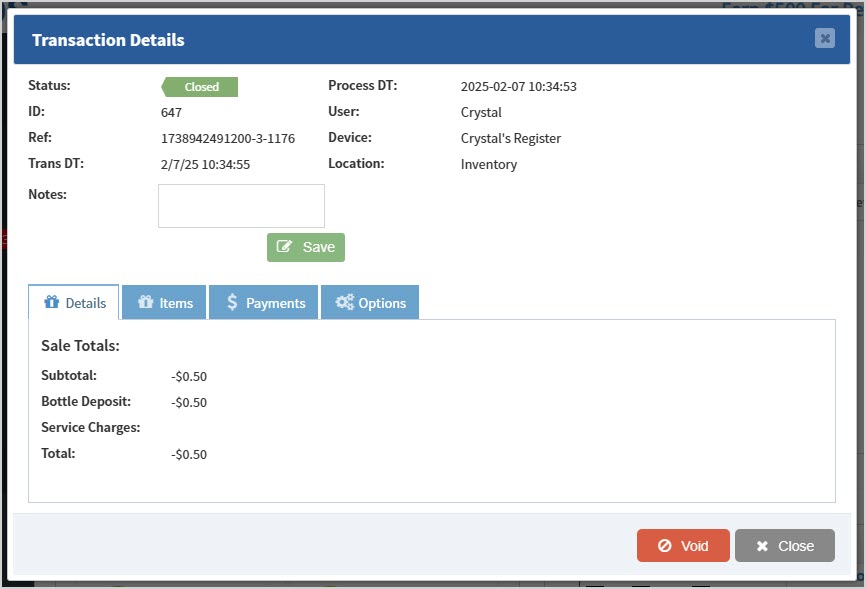Click the X icon in the modal header
The image size is (866, 589).
825,39
